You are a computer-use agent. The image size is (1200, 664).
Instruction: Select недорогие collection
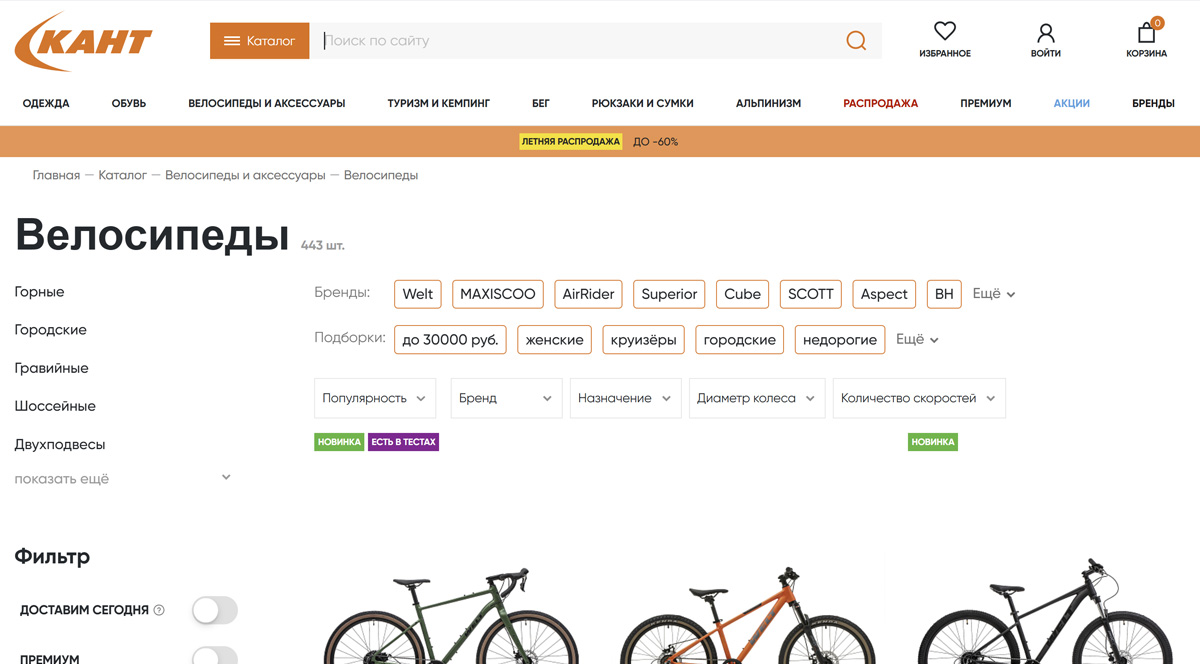[840, 340]
